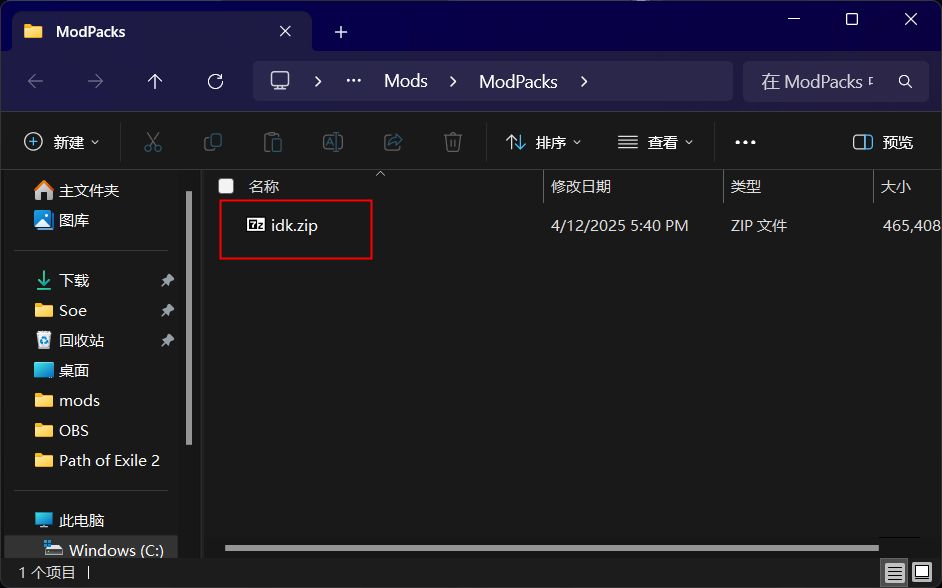
Task: Select 此电脑 in sidebar
Action: tap(69, 520)
